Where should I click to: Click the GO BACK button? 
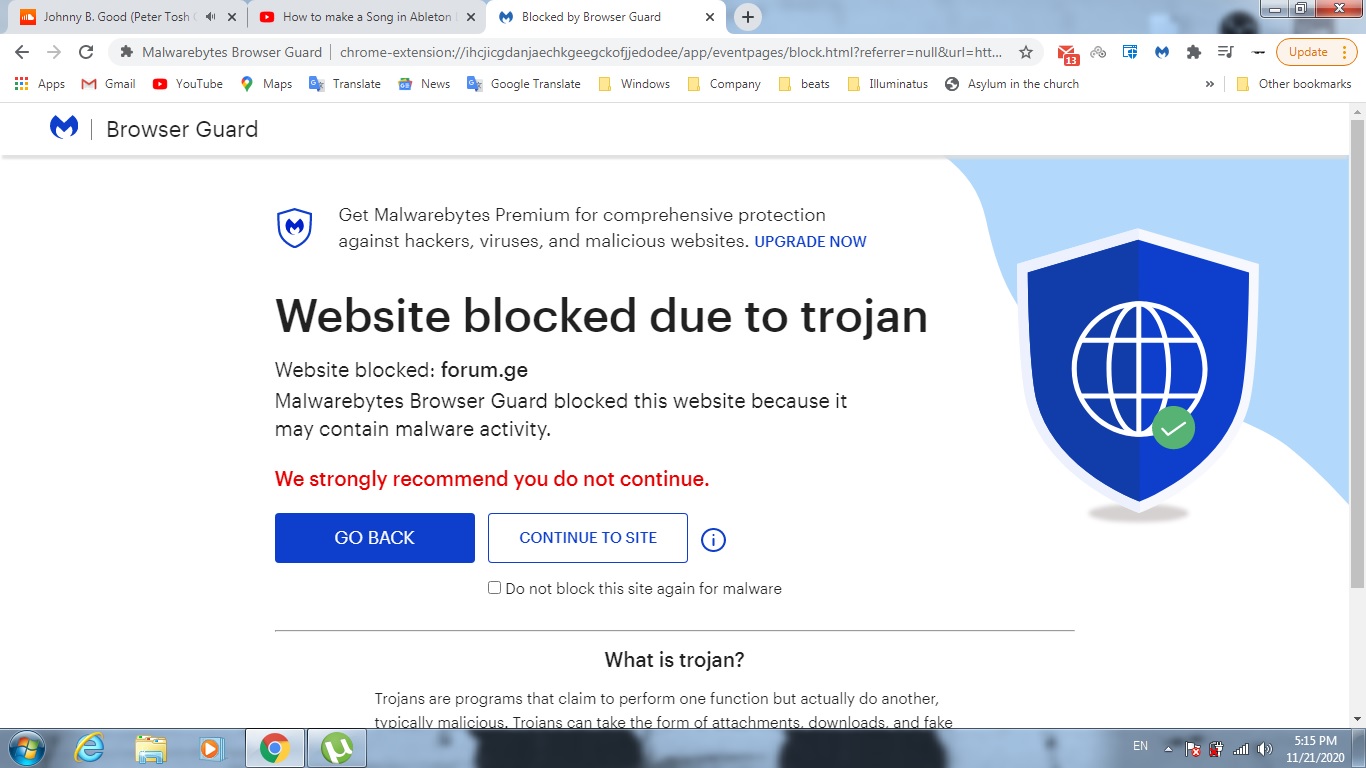[375, 538]
